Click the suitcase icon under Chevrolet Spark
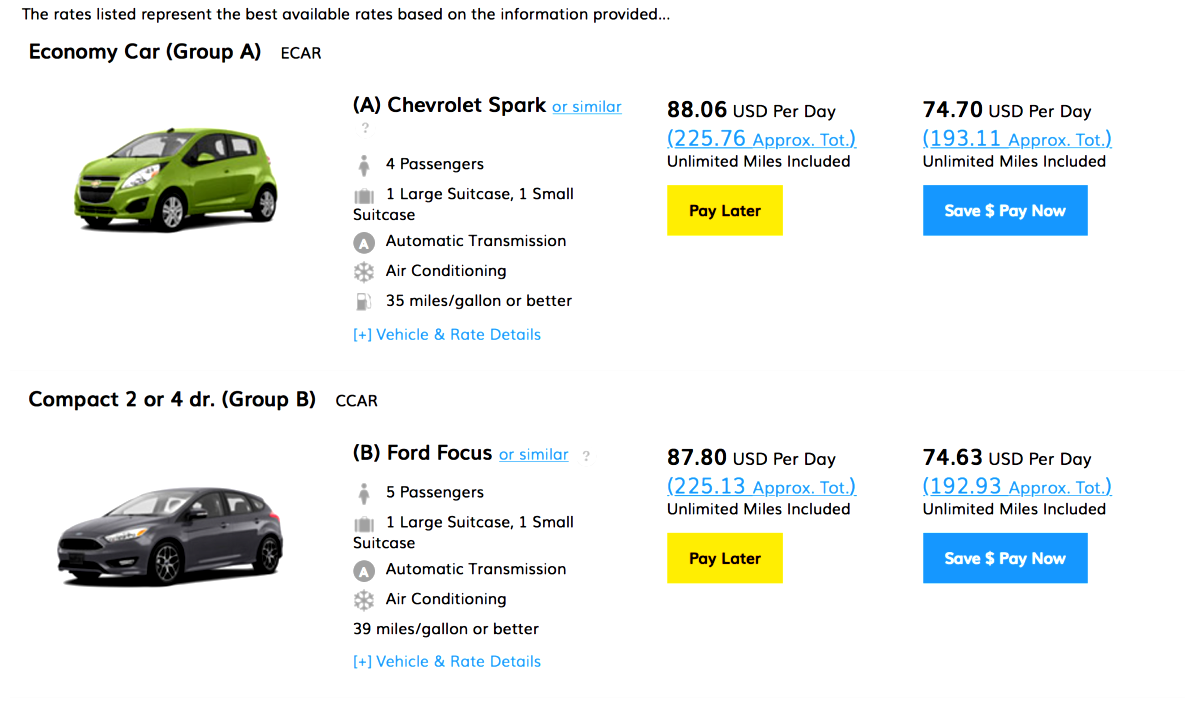The width and height of the screenshot is (1200, 702). (x=364, y=193)
